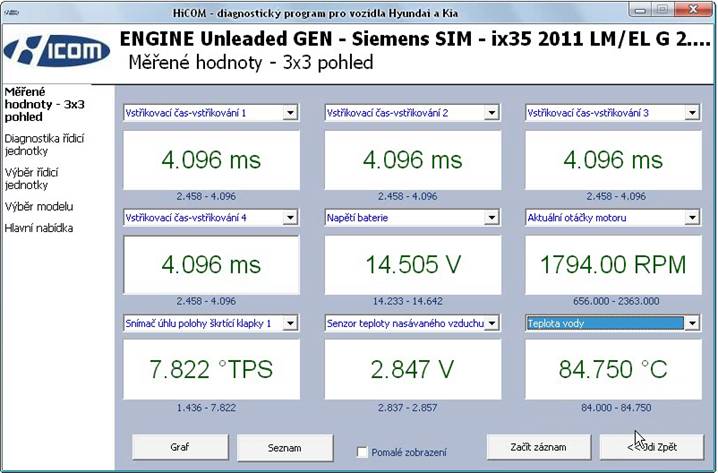Open the Vstřikovací čas-vstřikování 3 dropdown

pyautogui.click(x=691, y=113)
